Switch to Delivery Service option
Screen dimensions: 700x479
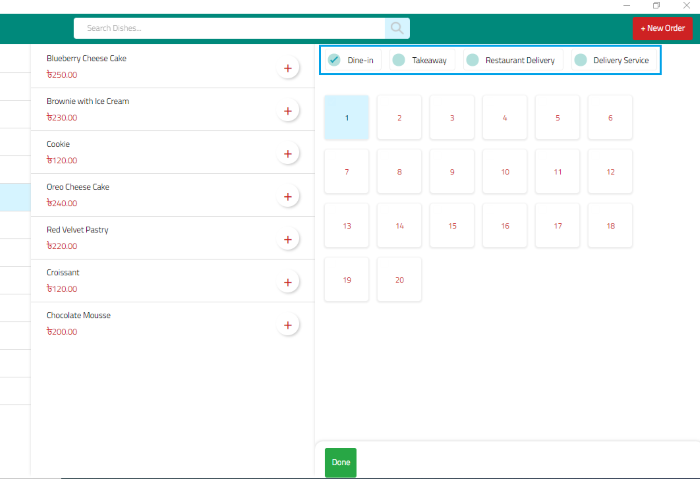pos(612,60)
